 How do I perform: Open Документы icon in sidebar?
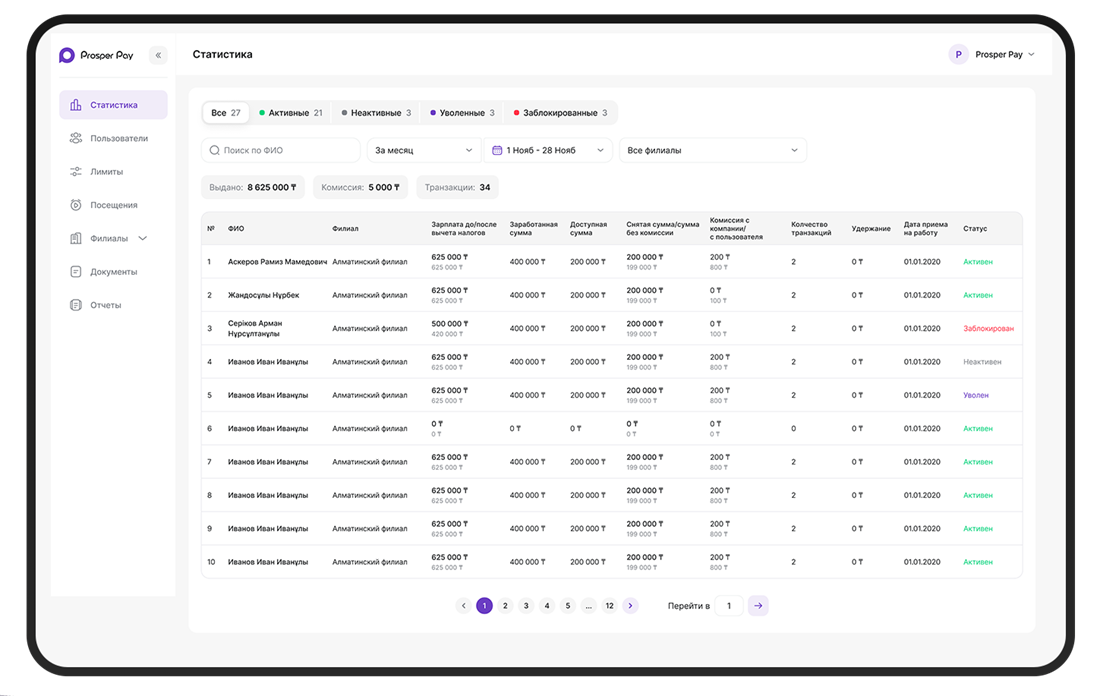(x=76, y=272)
